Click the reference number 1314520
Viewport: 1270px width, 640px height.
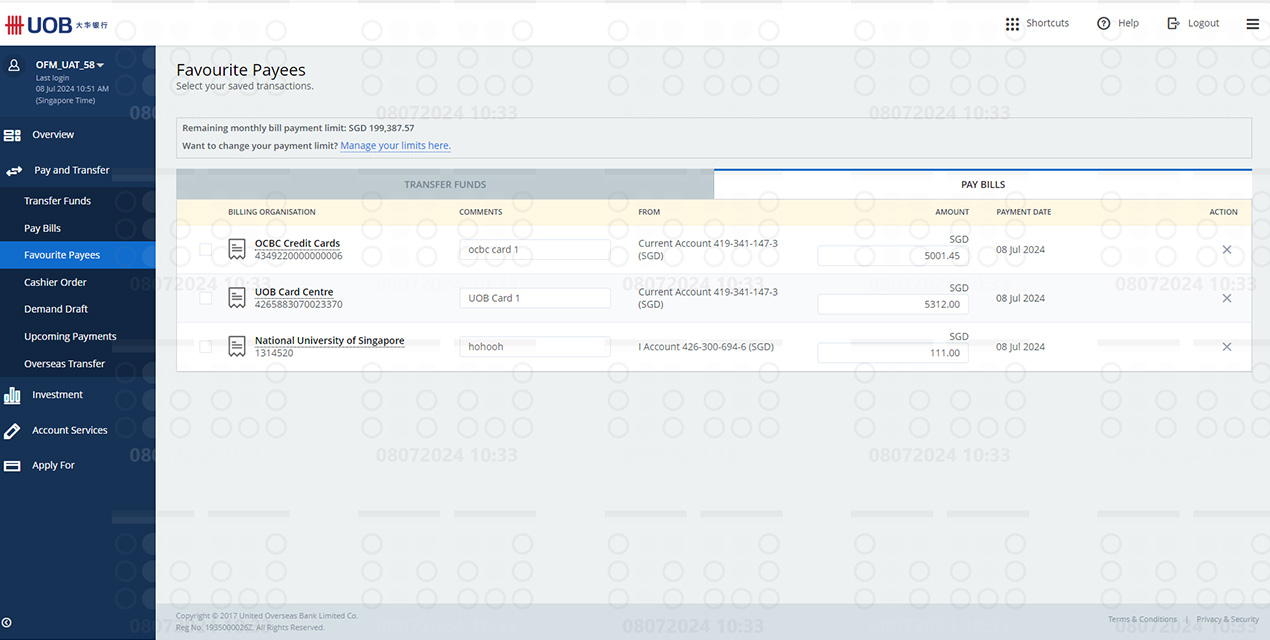point(274,353)
